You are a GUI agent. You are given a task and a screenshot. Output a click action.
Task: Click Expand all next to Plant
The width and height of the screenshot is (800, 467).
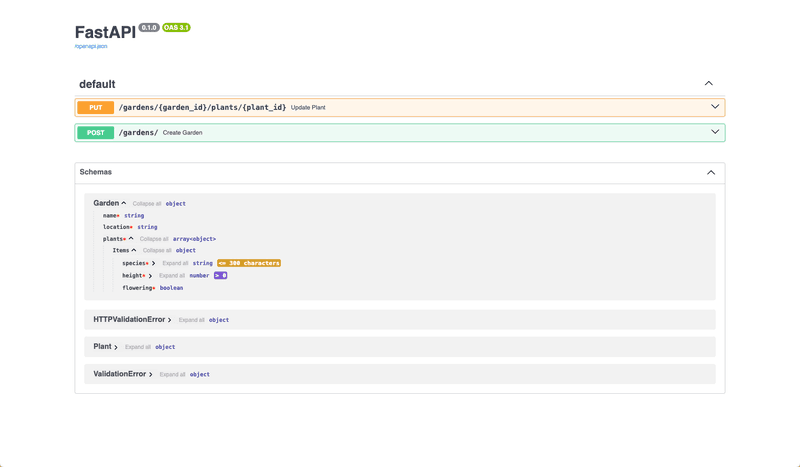point(138,347)
